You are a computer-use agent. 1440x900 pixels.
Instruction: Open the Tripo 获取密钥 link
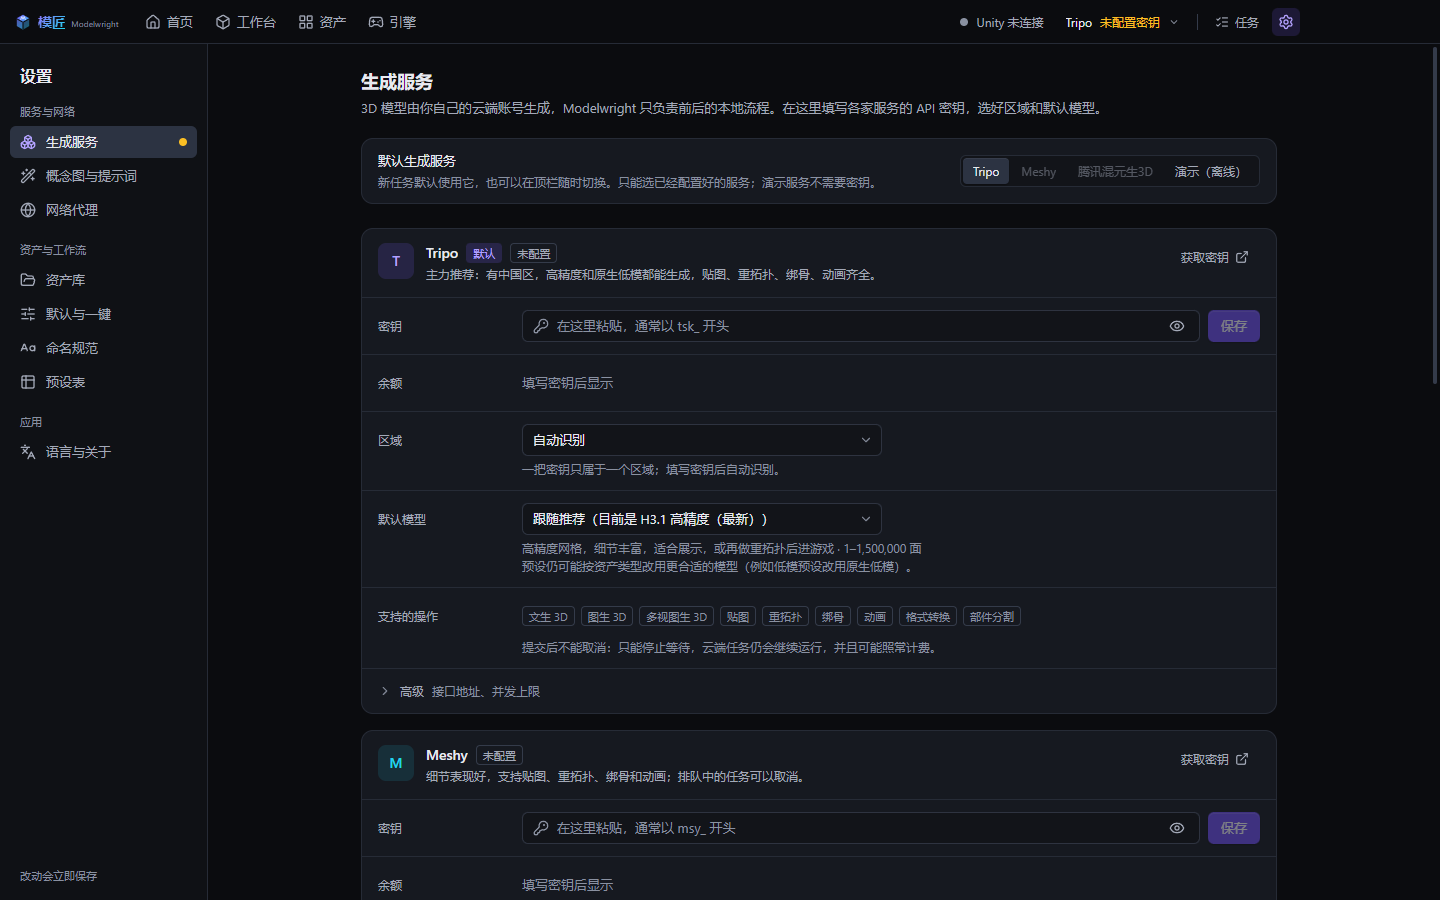pos(1214,257)
